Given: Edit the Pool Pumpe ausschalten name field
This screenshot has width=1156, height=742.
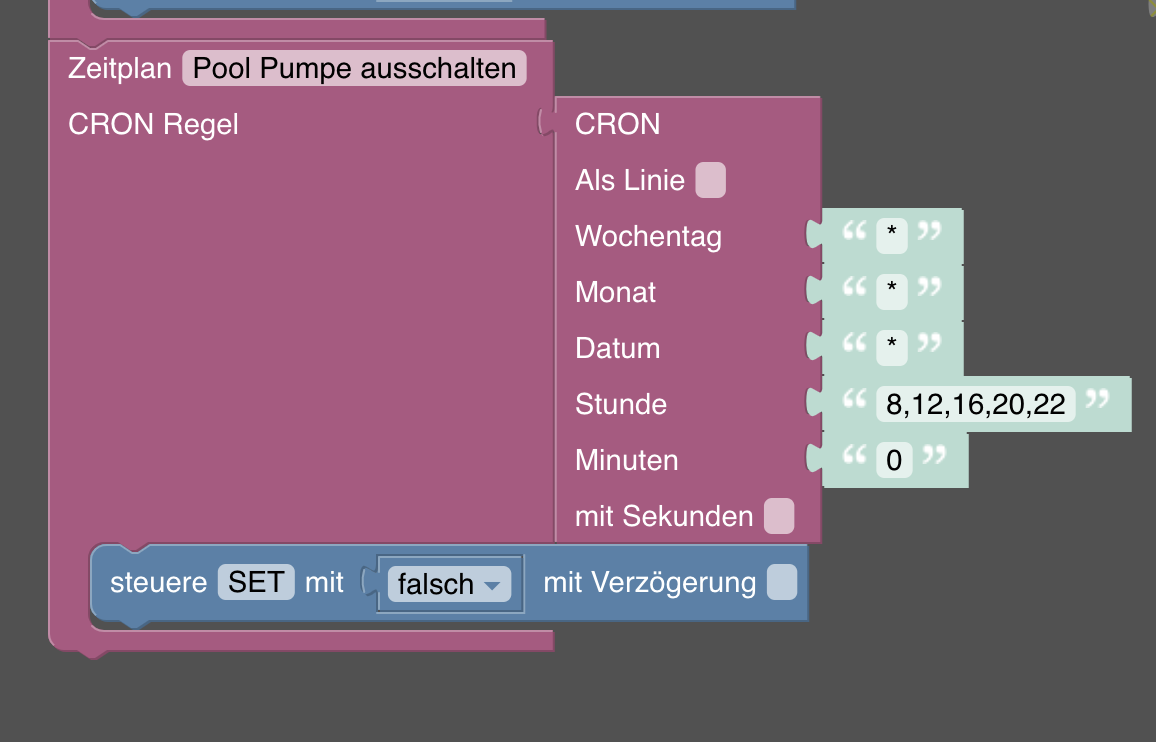Looking at the screenshot, I should point(354,69).
